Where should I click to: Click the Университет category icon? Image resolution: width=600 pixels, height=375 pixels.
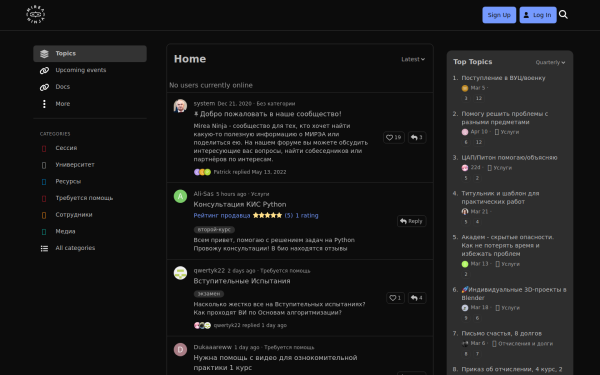pos(44,165)
